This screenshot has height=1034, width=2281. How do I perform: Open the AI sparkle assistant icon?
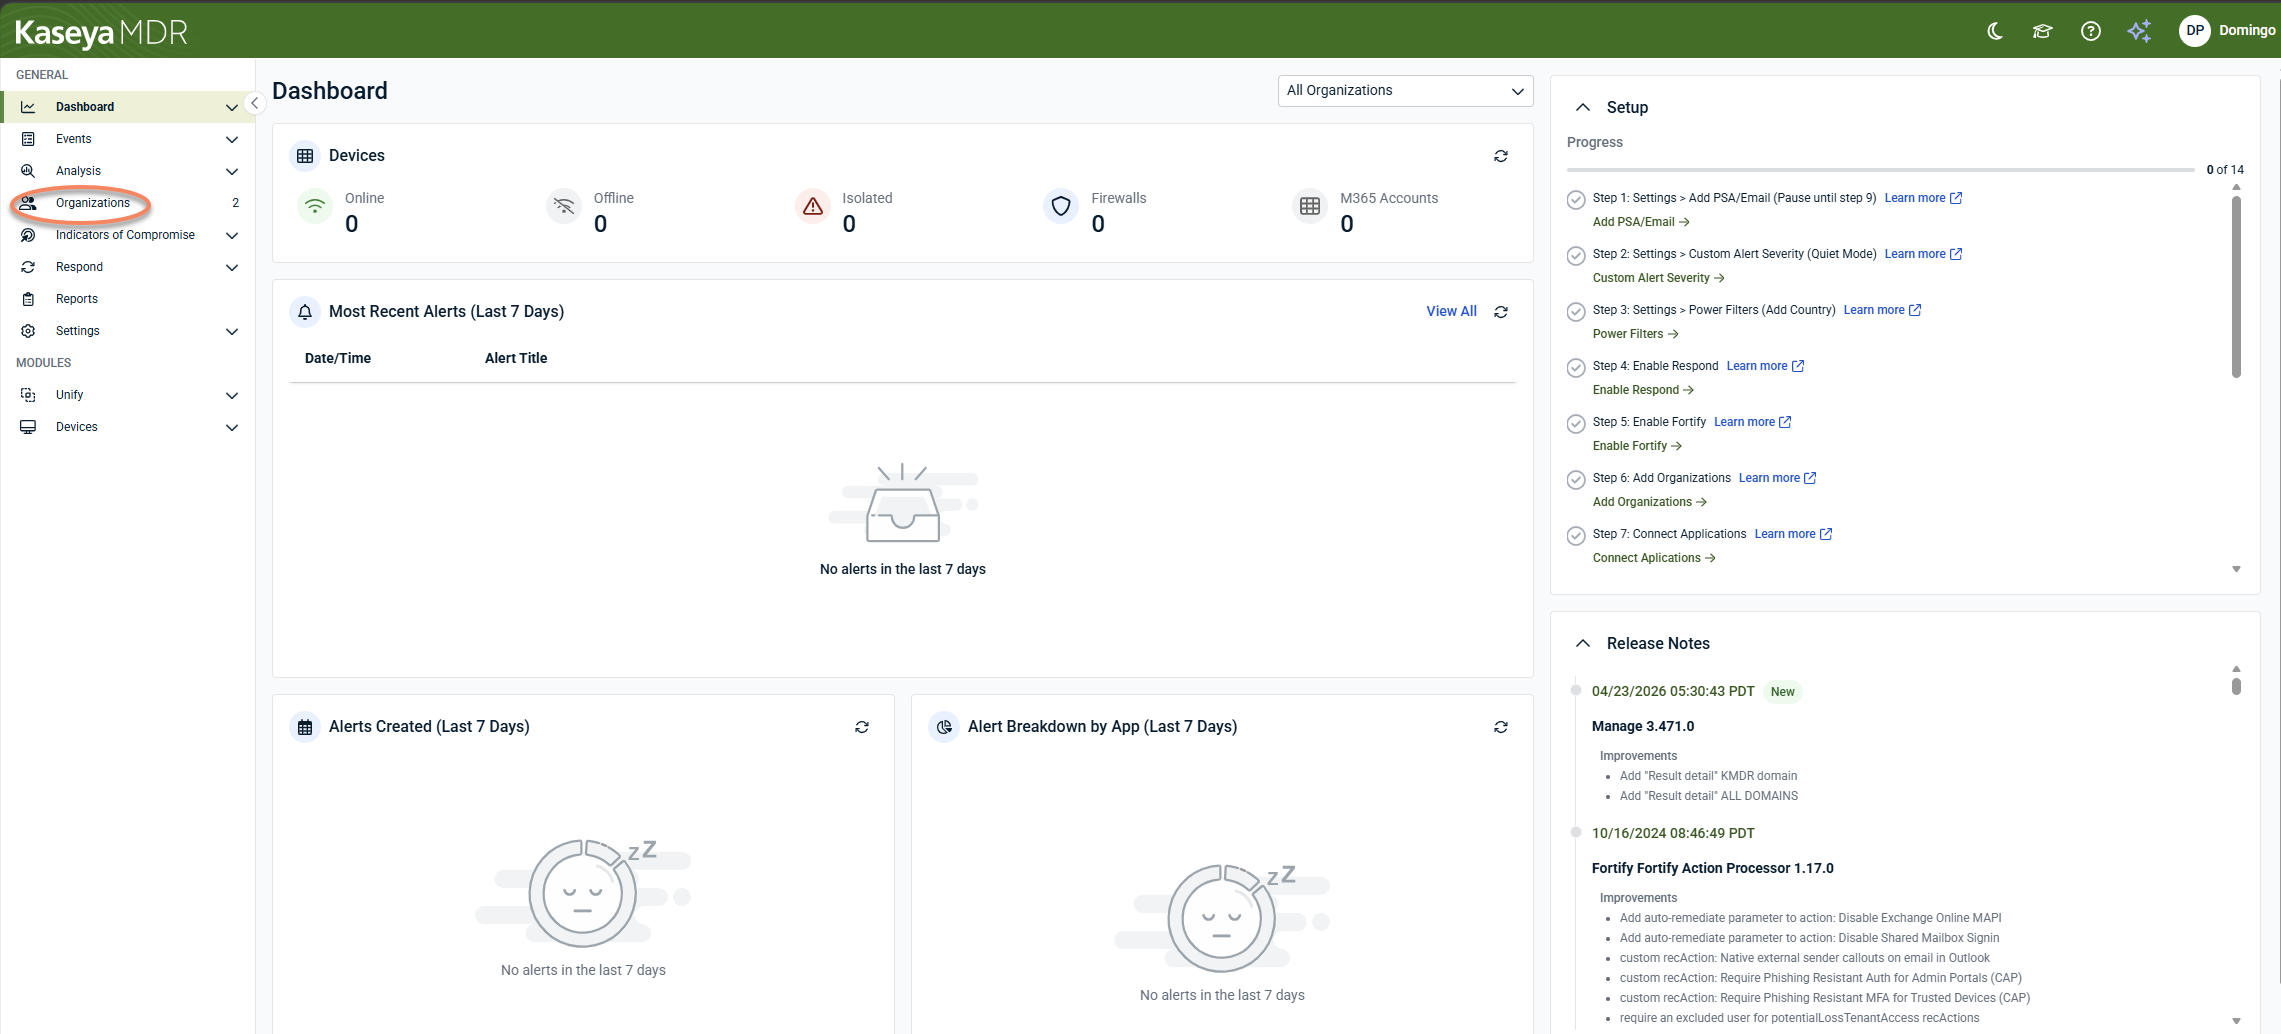coord(2139,31)
